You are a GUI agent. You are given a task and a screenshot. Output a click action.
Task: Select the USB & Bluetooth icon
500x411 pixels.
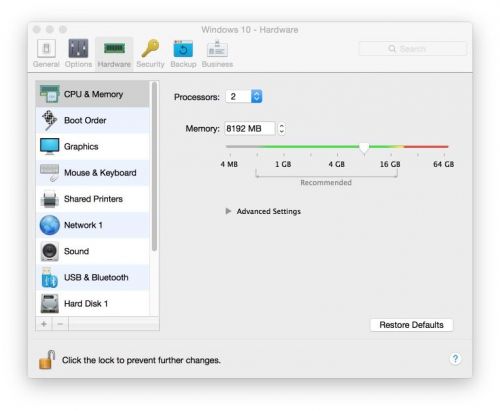click(x=50, y=278)
